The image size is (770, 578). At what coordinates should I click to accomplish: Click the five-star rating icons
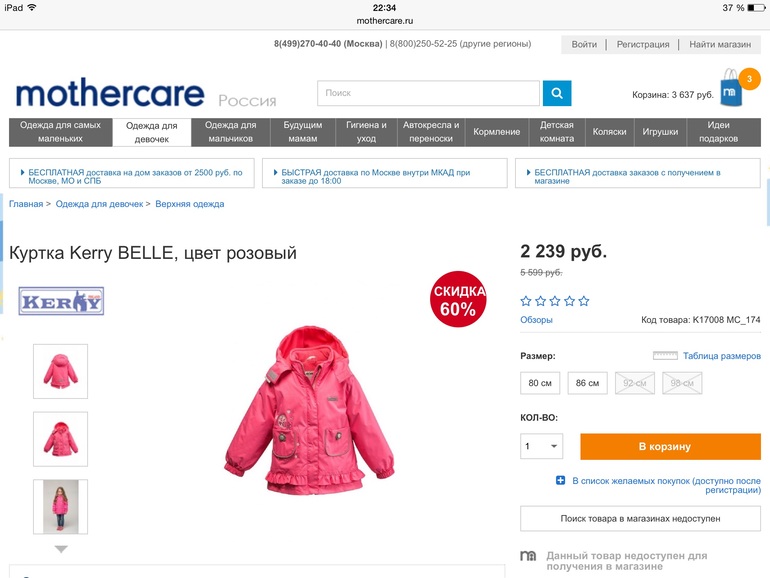pos(555,301)
